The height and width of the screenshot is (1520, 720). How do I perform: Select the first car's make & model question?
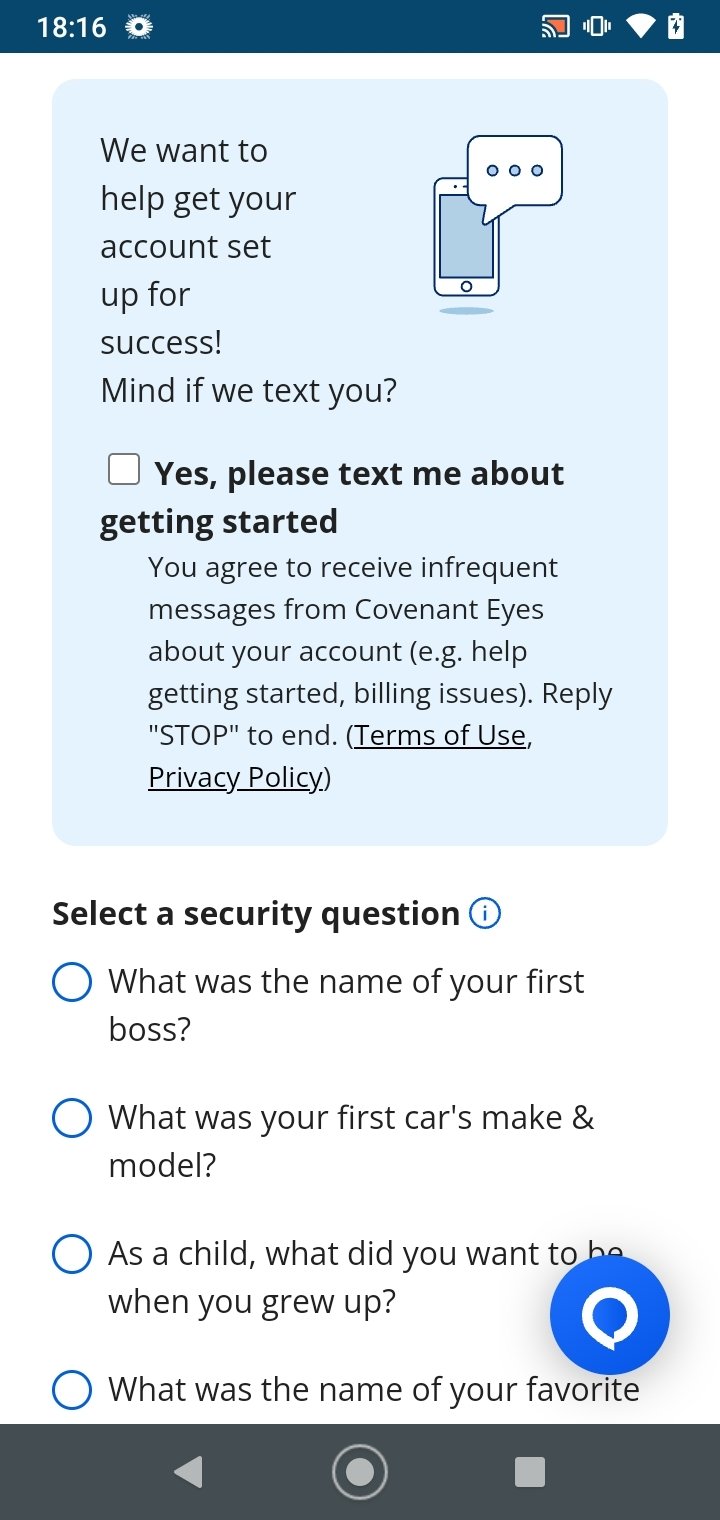pos(72,1118)
